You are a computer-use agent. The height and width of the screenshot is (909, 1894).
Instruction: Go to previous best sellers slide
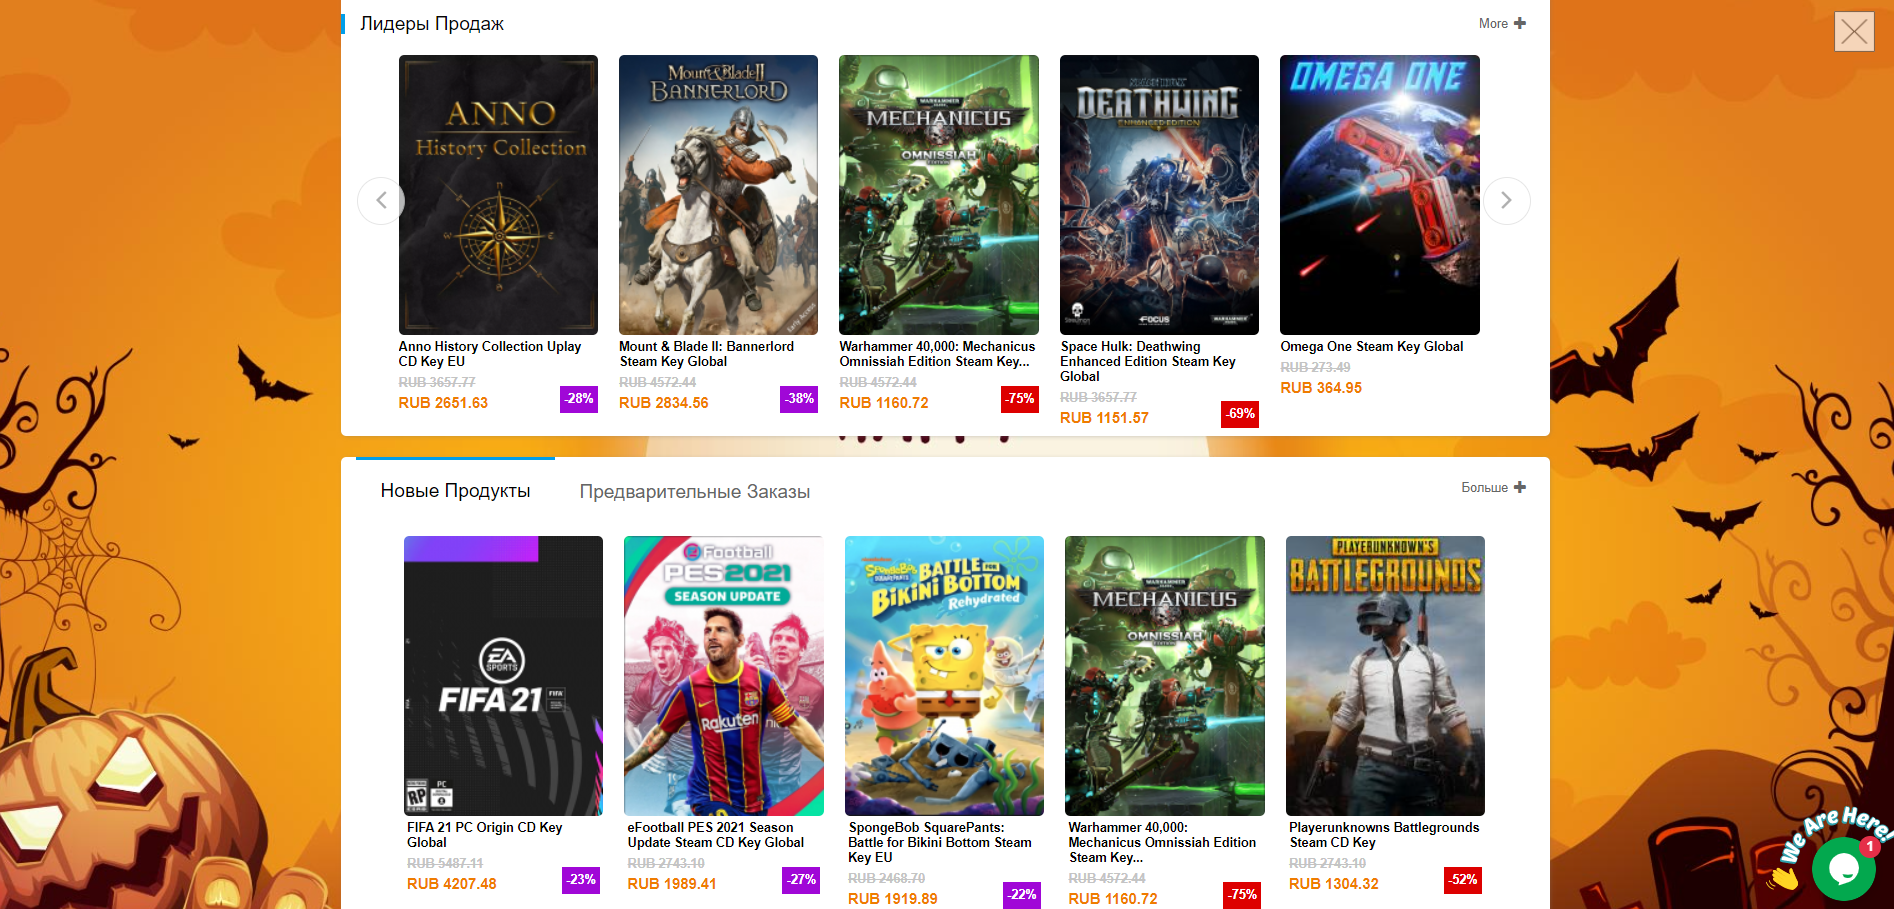tap(381, 201)
